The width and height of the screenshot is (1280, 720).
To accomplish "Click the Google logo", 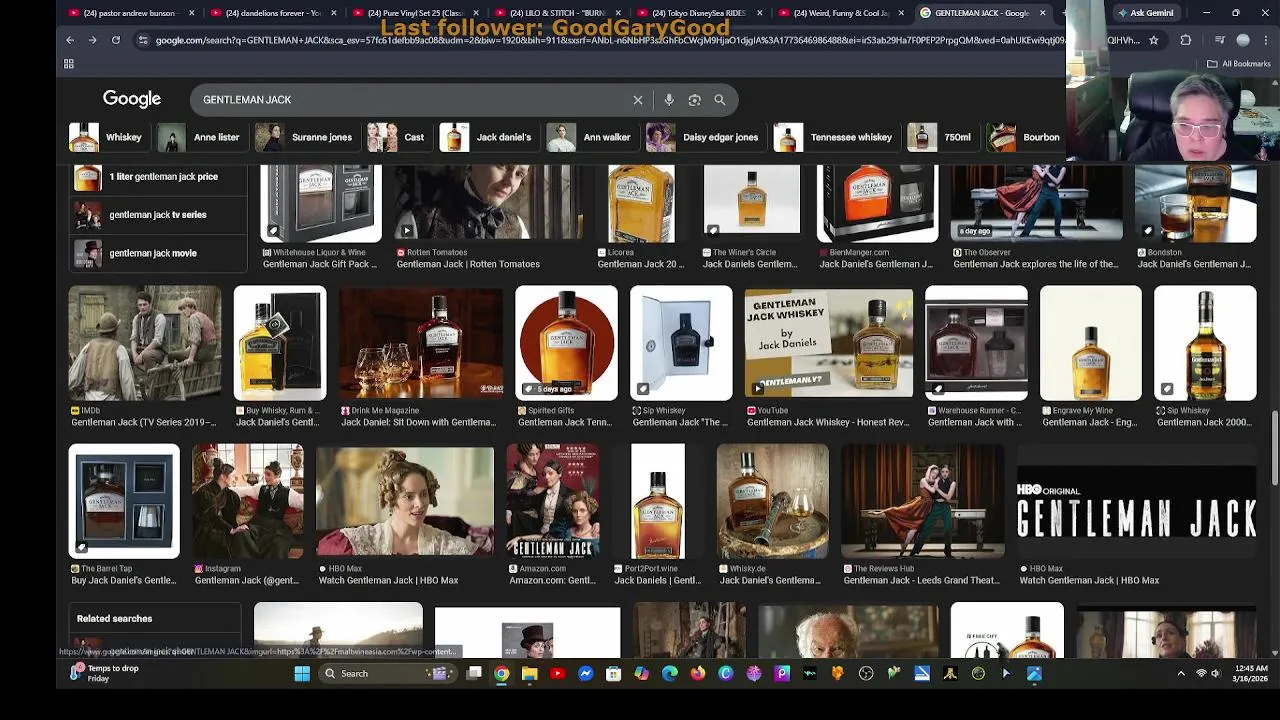I will [132, 99].
